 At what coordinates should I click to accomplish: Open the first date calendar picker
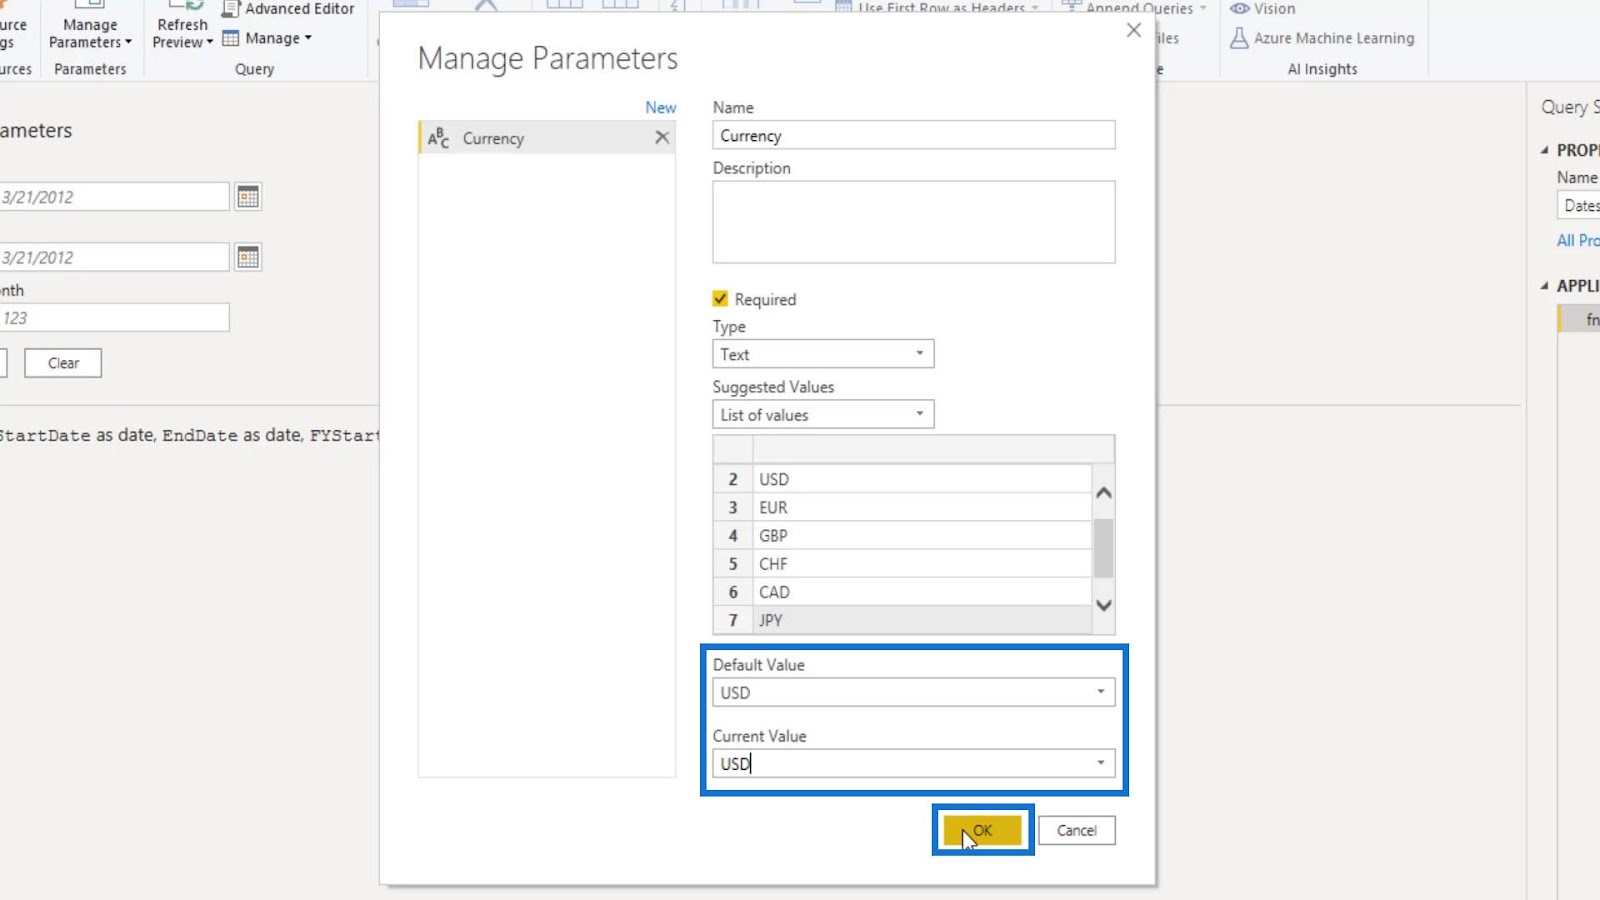pos(248,197)
